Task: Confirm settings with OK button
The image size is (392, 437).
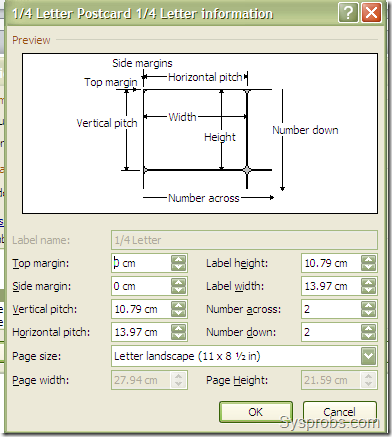Action: (x=256, y=412)
